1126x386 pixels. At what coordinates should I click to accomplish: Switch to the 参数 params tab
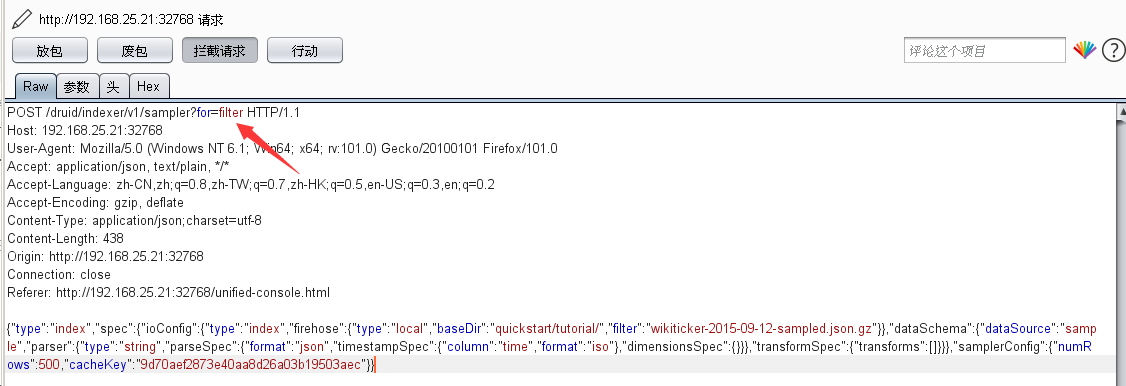(77, 87)
